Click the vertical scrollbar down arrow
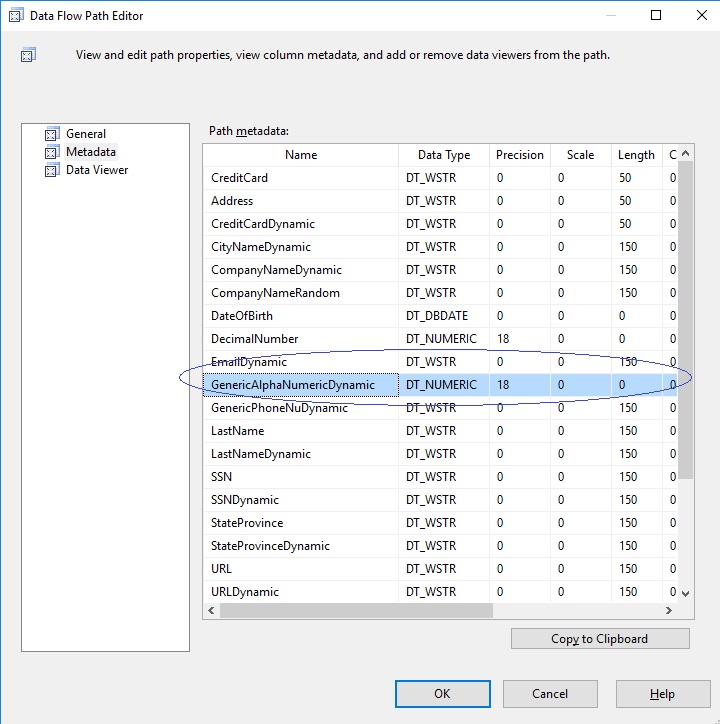Viewport: 720px width, 724px height. [x=685, y=593]
